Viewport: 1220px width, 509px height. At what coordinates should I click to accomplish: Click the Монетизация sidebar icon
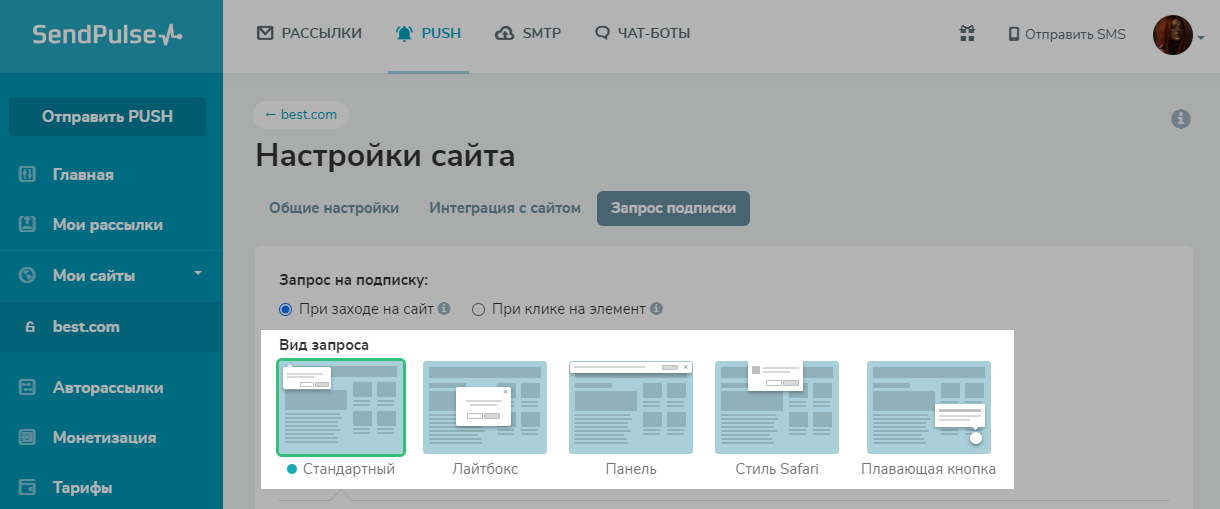tap(28, 437)
